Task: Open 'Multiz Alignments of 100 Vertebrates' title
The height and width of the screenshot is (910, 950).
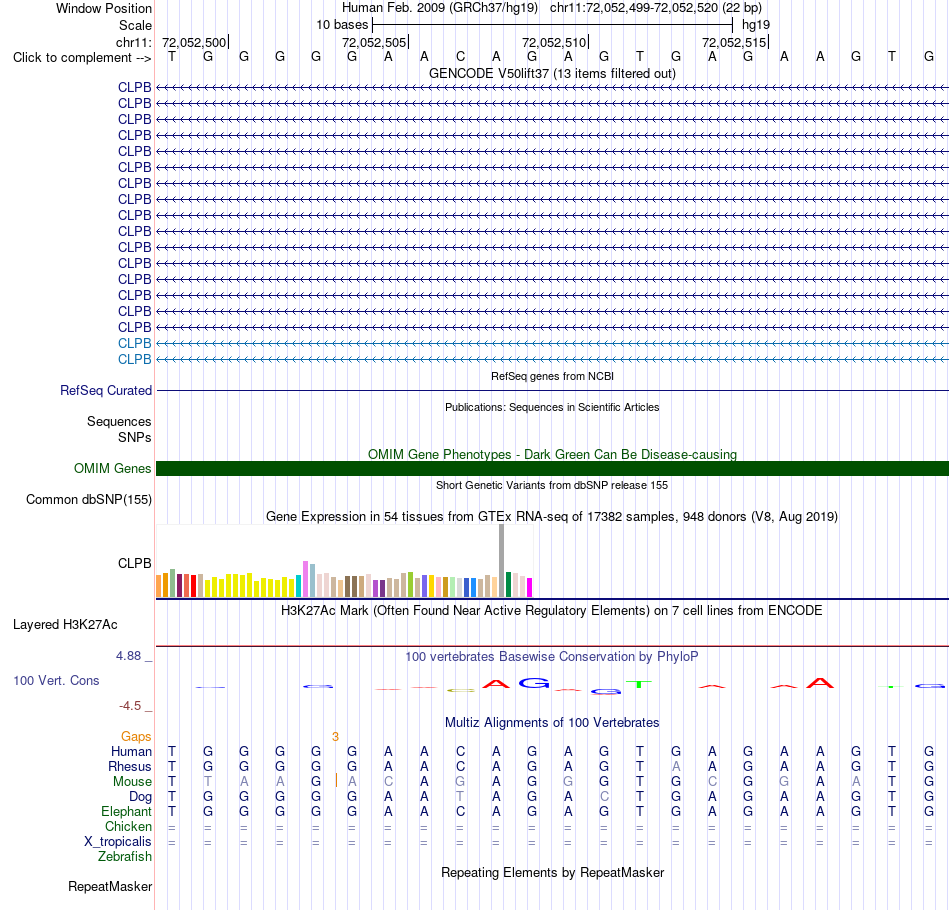Action: (552, 723)
